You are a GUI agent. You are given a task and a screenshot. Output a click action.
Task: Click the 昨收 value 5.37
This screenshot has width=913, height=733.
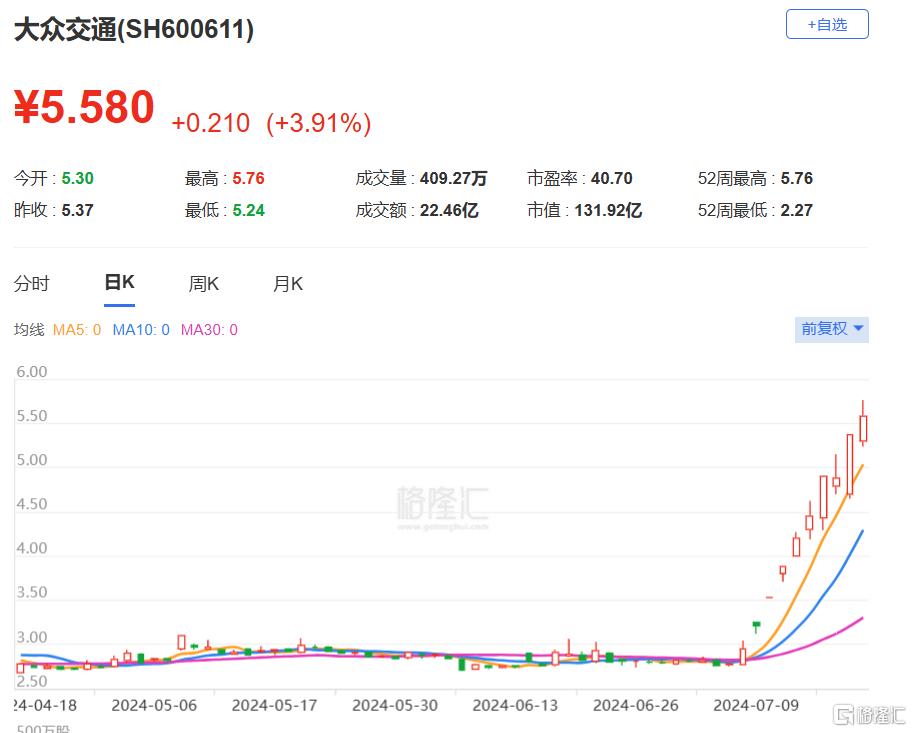pyautogui.click(x=77, y=210)
